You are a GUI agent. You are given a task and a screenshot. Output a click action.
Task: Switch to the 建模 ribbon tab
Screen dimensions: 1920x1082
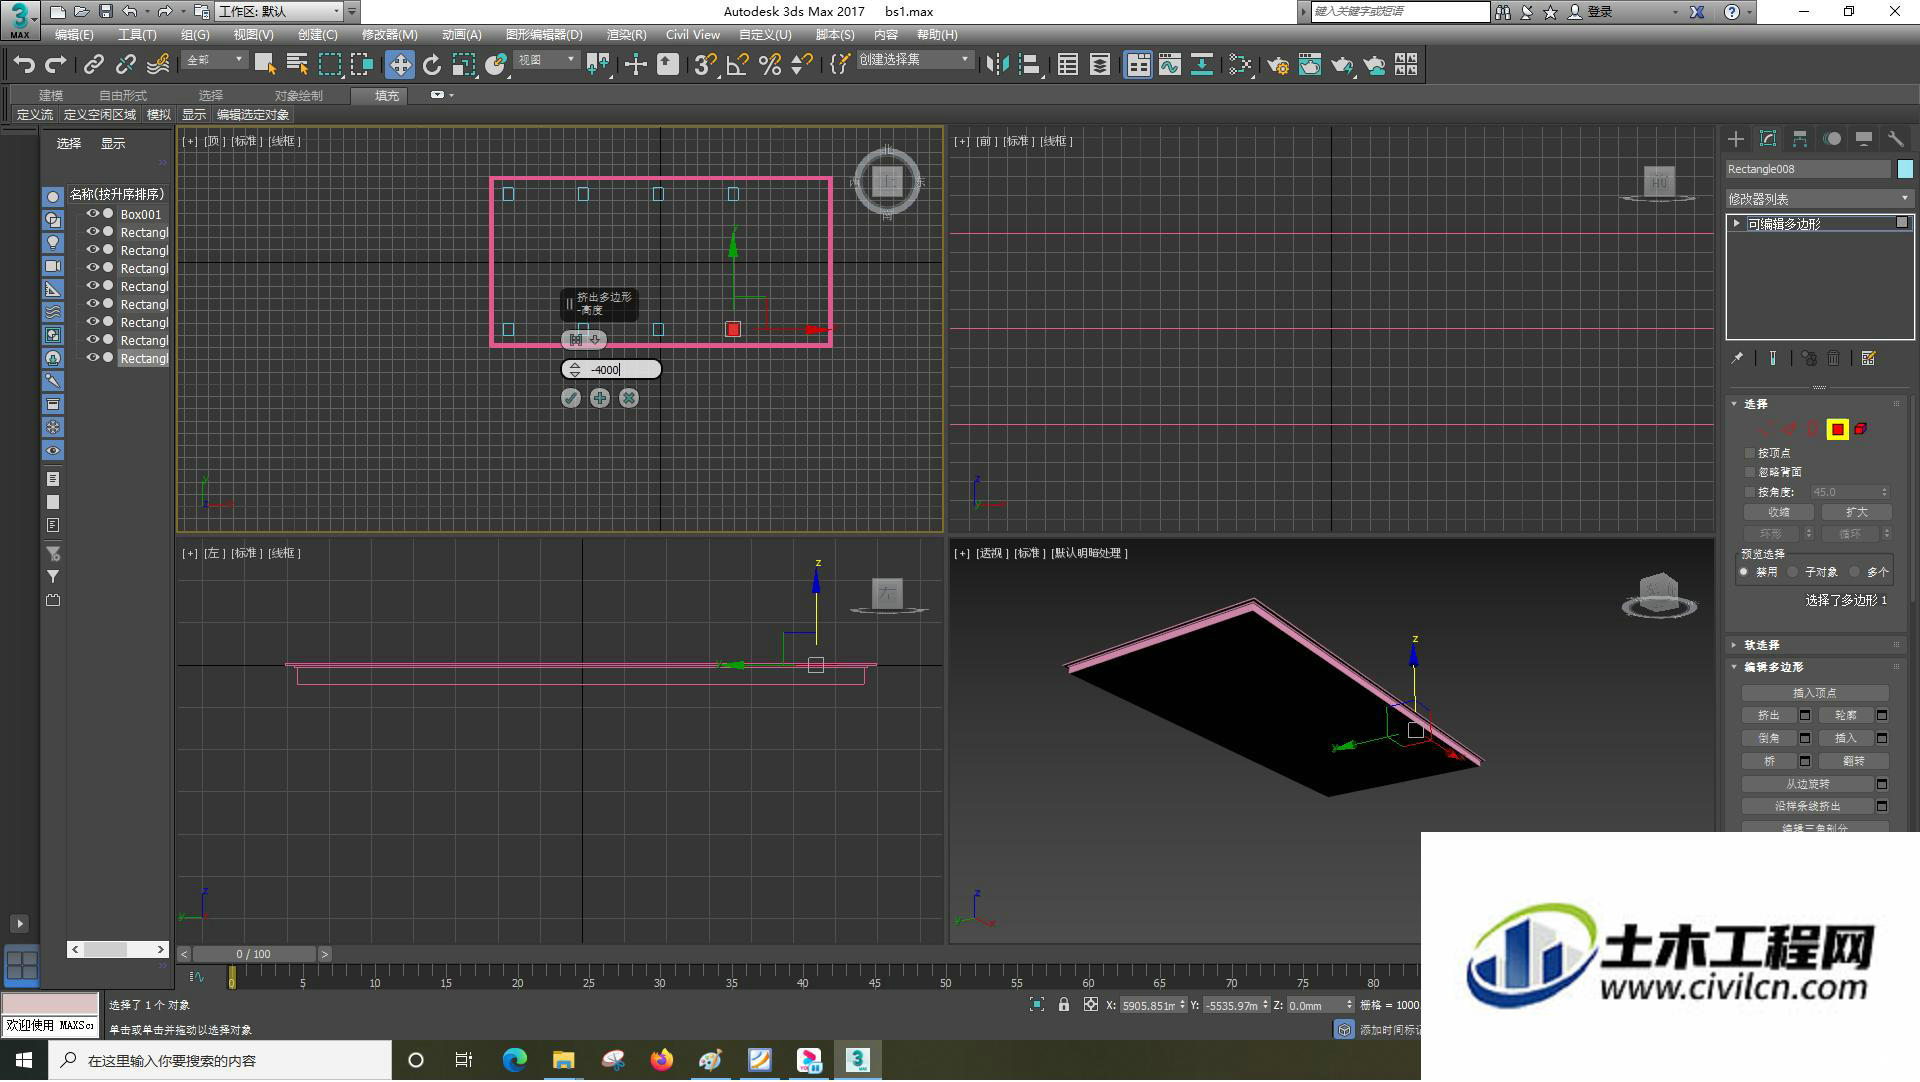(x=51, y=95)
